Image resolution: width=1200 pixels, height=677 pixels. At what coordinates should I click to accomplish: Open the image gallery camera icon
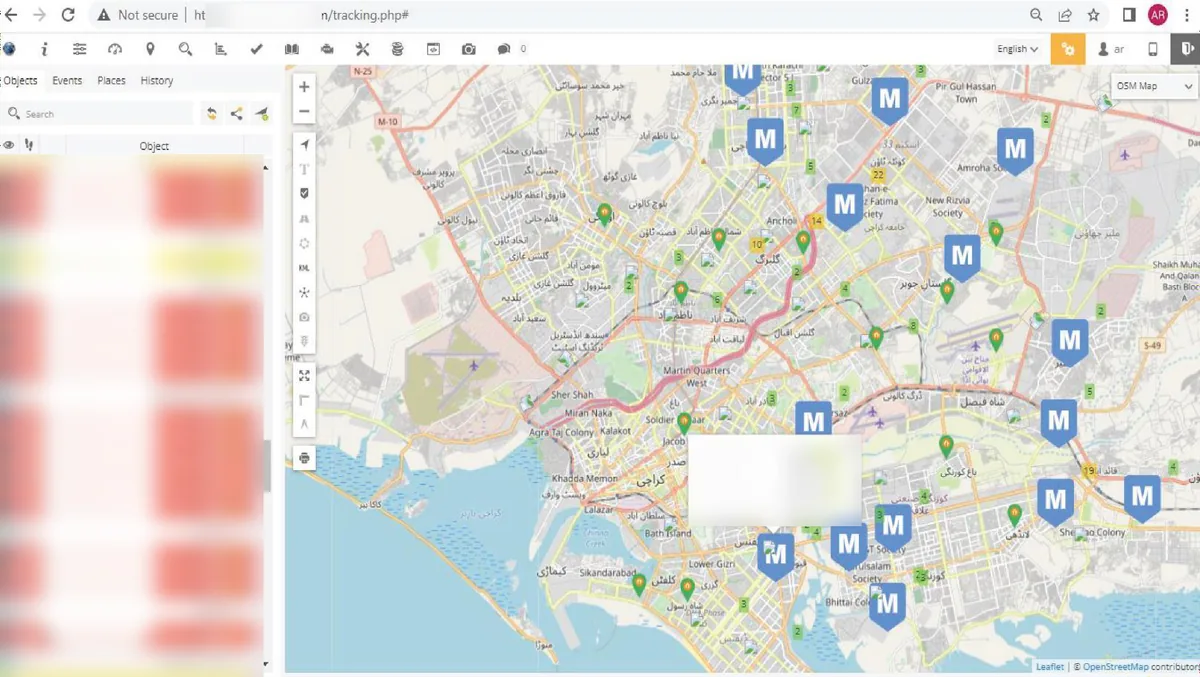tap(468, 49)
